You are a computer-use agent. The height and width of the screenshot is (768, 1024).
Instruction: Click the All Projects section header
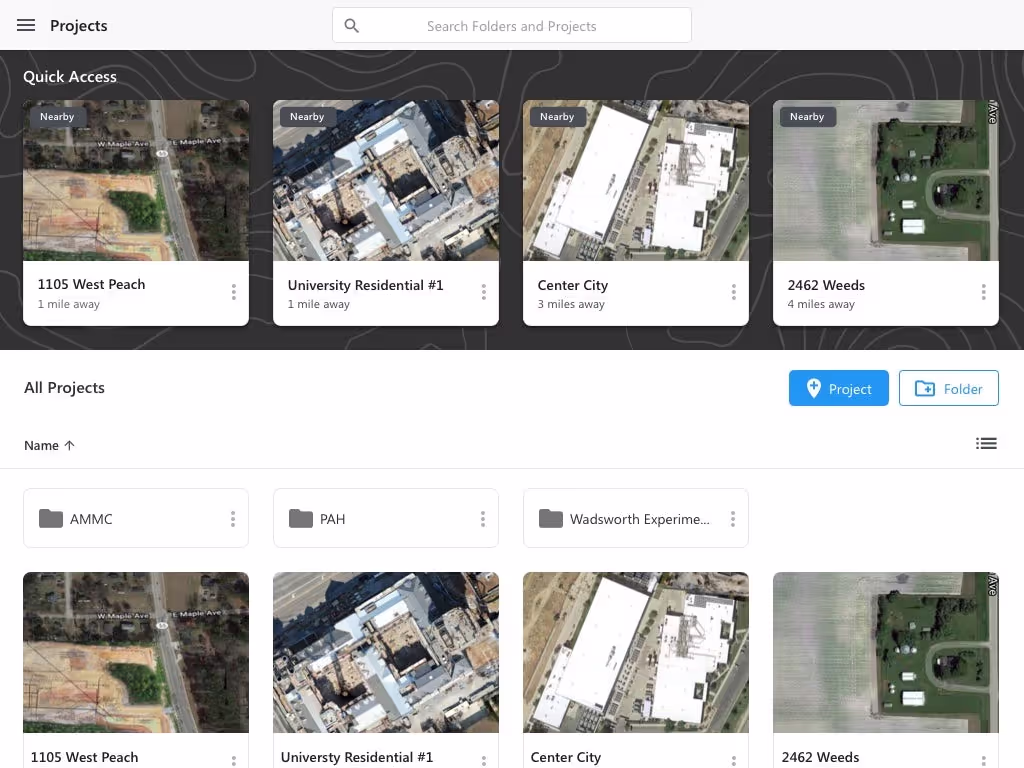click(x=64, y=387)
